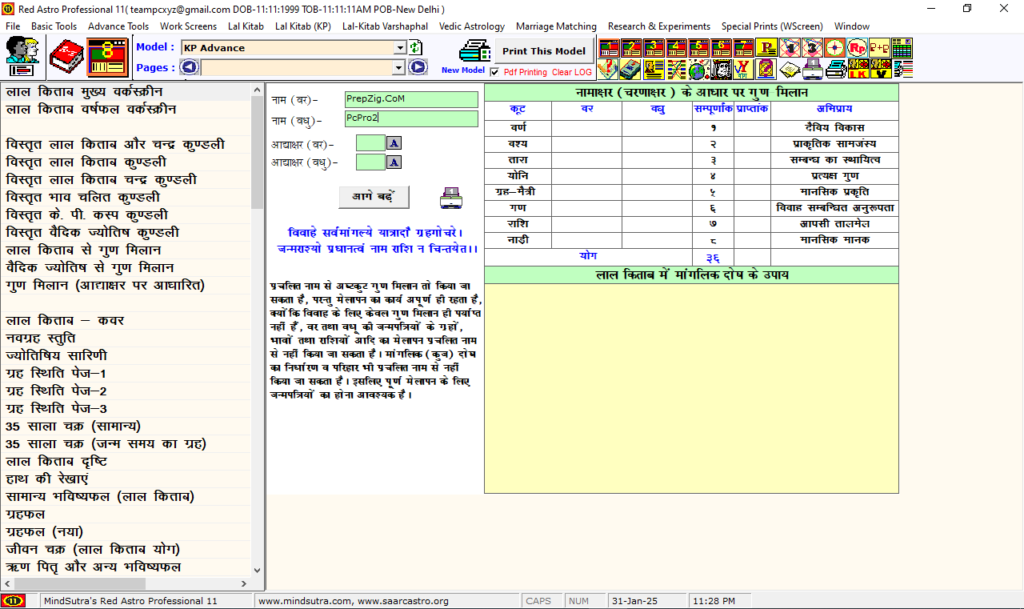This screenshot has height=609, width=1024.
Task: Click the yellow P icon
Action: click(x=767, y=48)
